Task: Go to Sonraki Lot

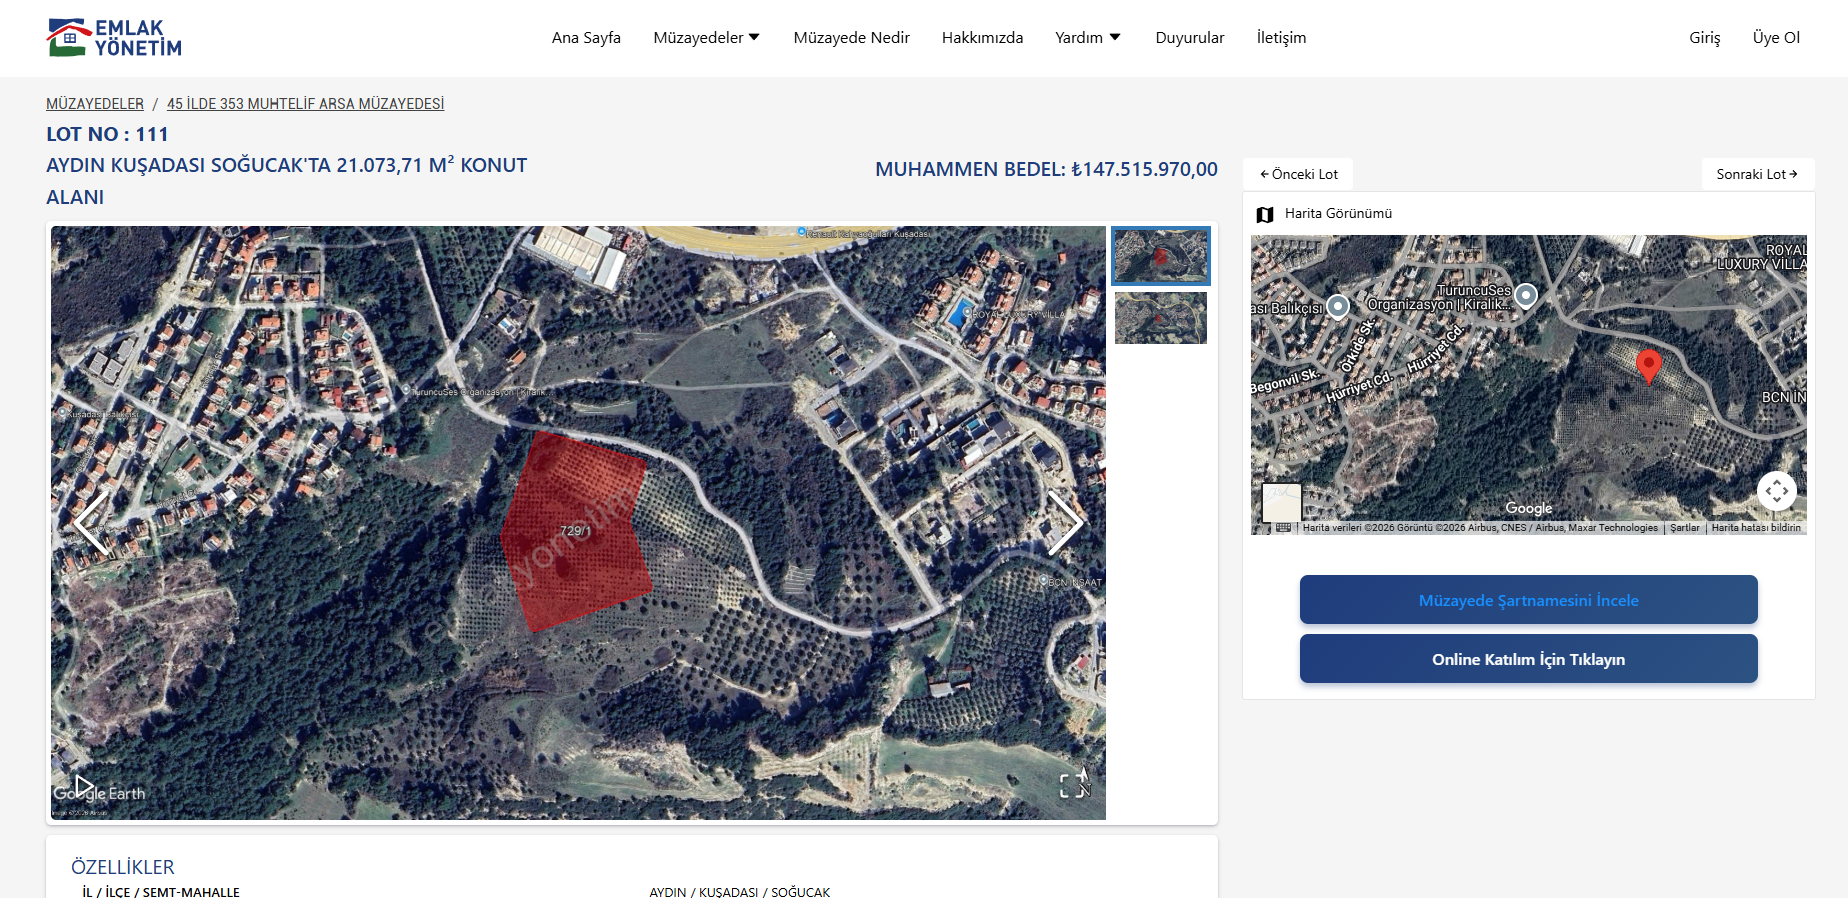Action: tap(1757, 174)
